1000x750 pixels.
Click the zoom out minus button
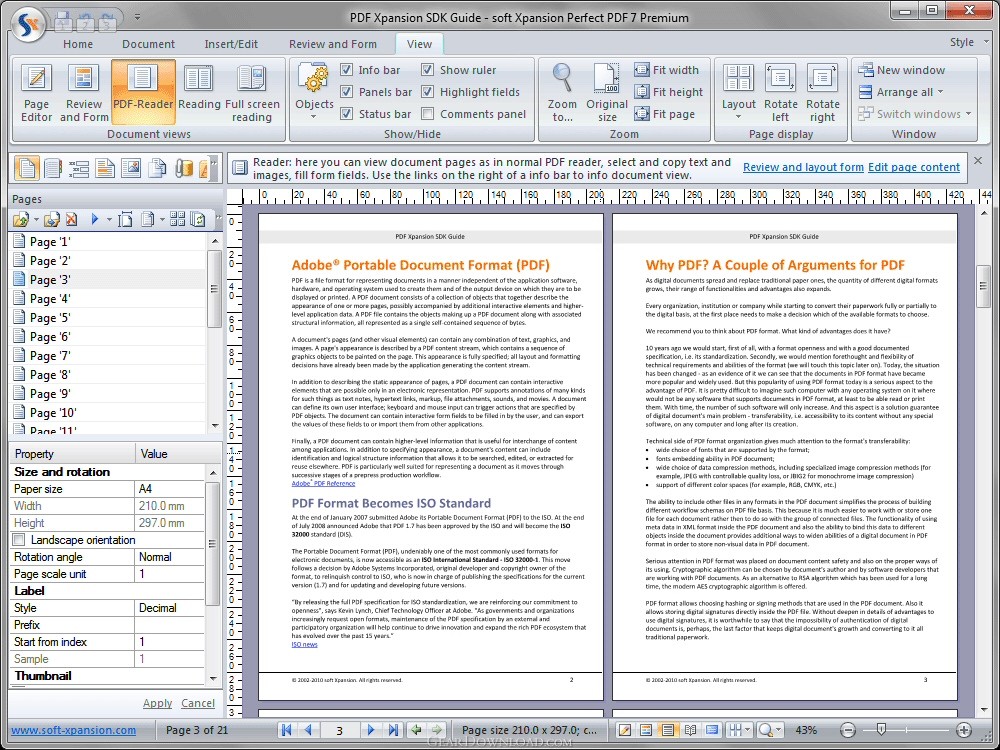(x=848, y=730)
